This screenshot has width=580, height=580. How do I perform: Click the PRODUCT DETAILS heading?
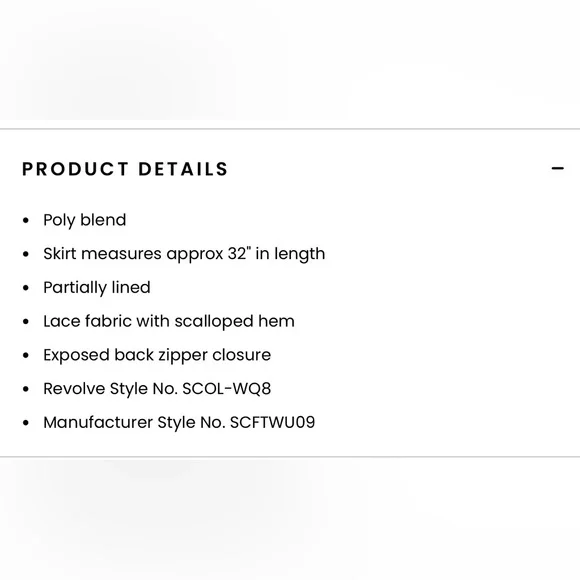tap(125, 169)
